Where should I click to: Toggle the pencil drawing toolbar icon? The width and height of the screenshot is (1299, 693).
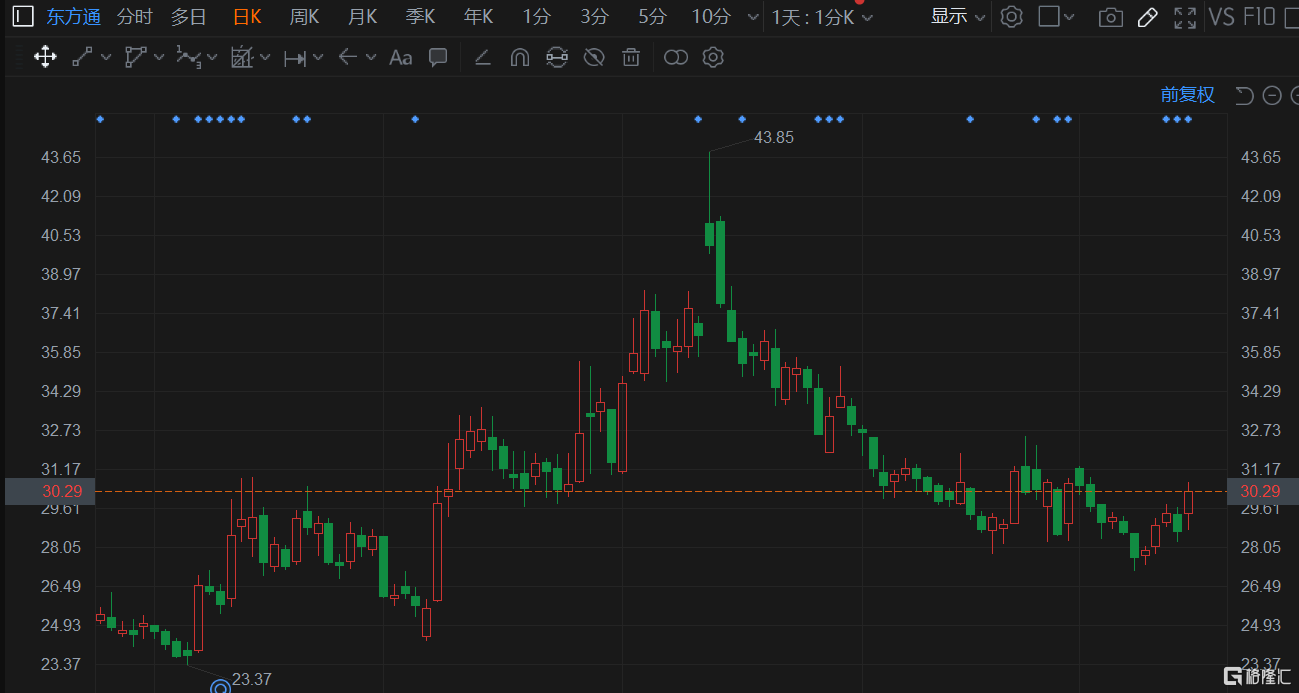(1148, 17)
